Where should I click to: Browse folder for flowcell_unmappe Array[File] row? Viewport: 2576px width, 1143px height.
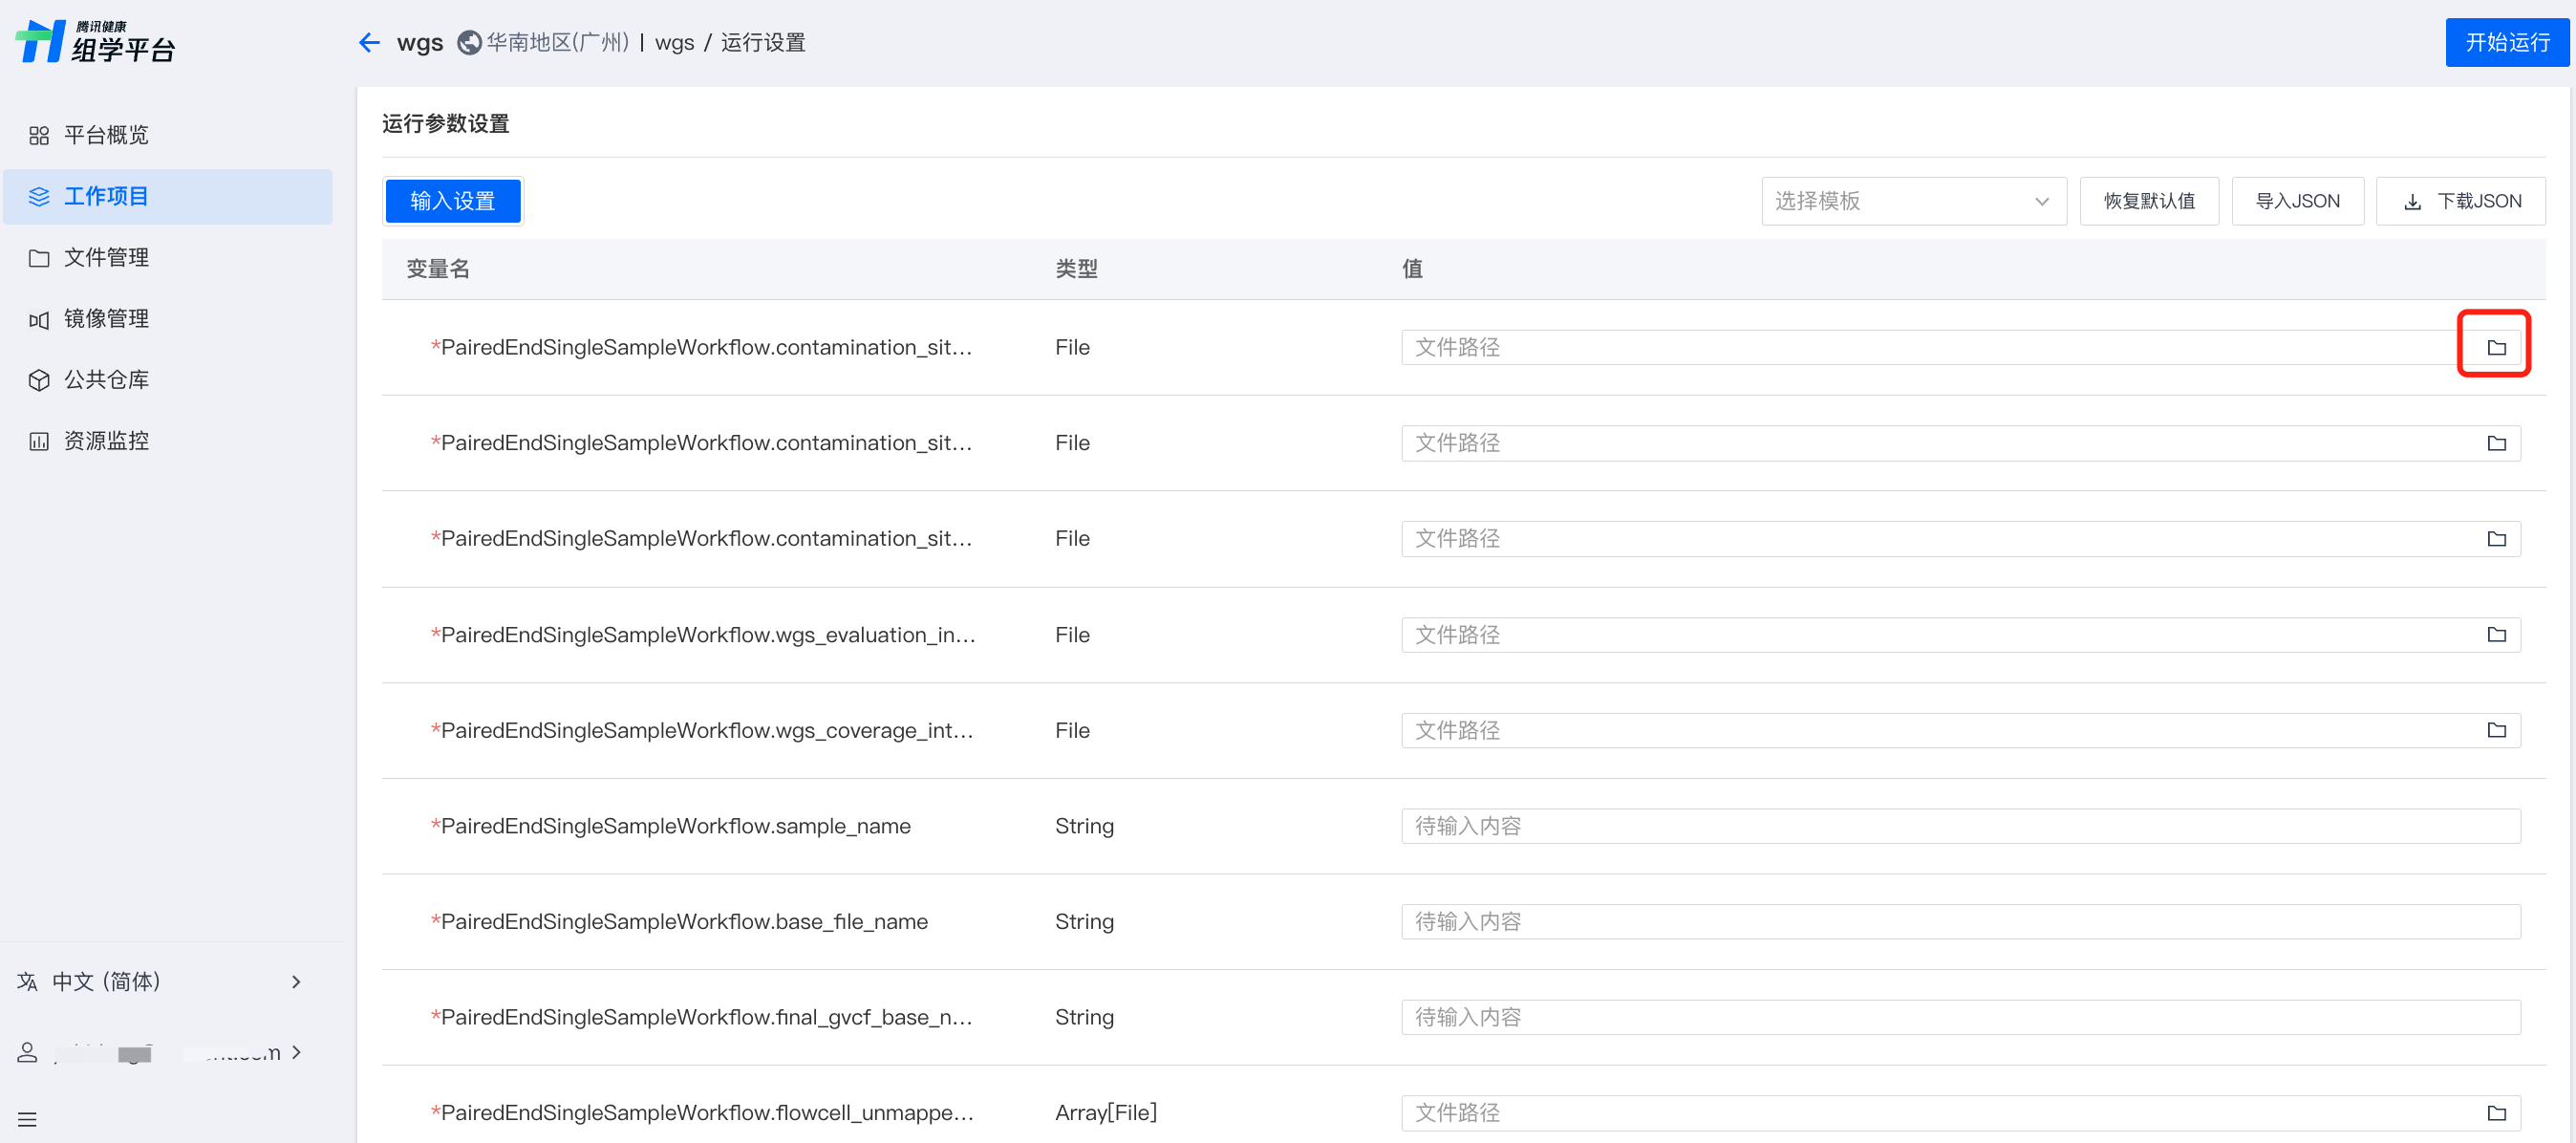click(x=2496, y=1113)
